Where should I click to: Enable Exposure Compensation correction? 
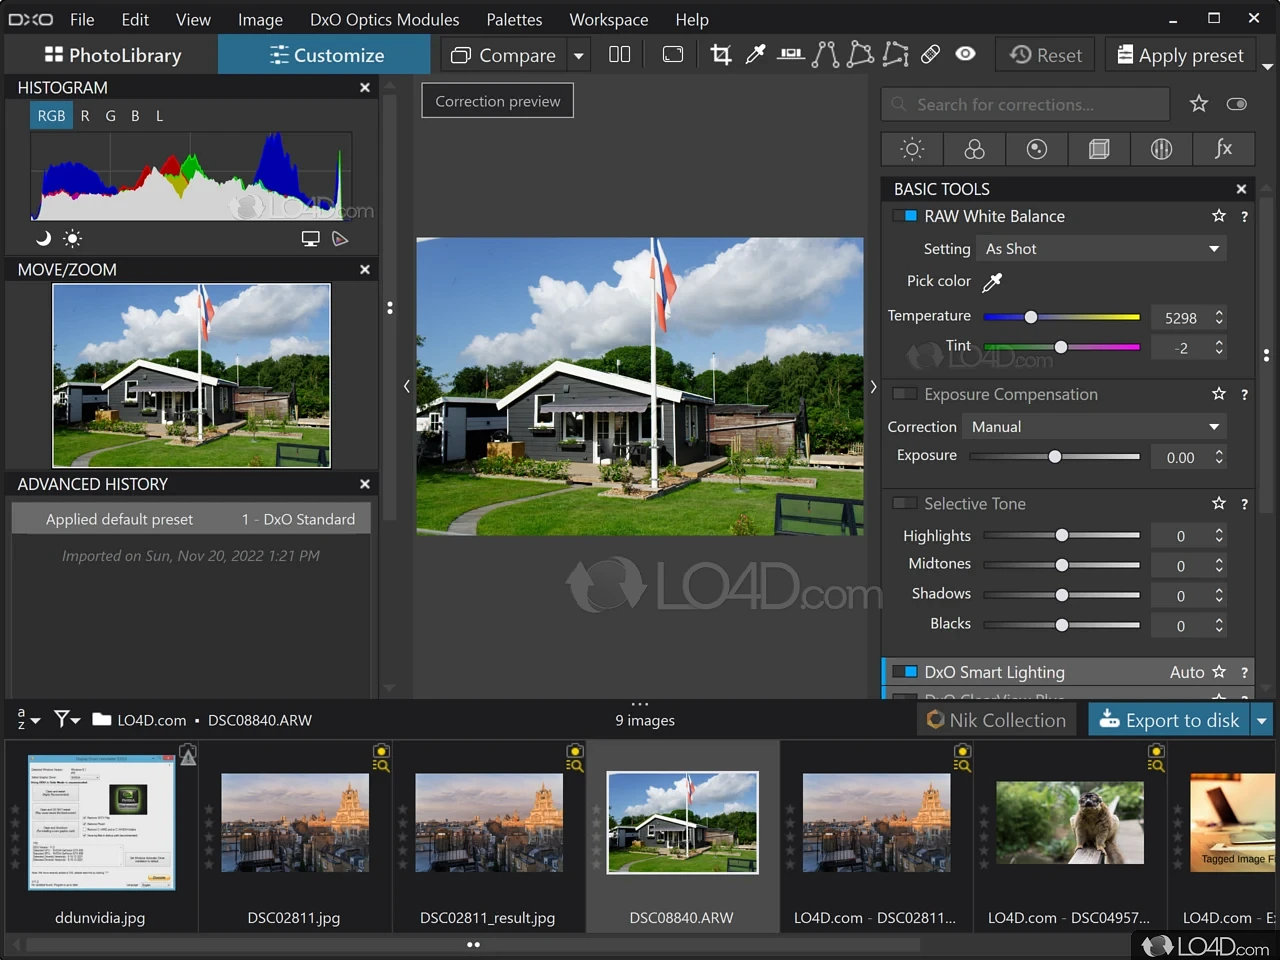(x=905, y=394)
